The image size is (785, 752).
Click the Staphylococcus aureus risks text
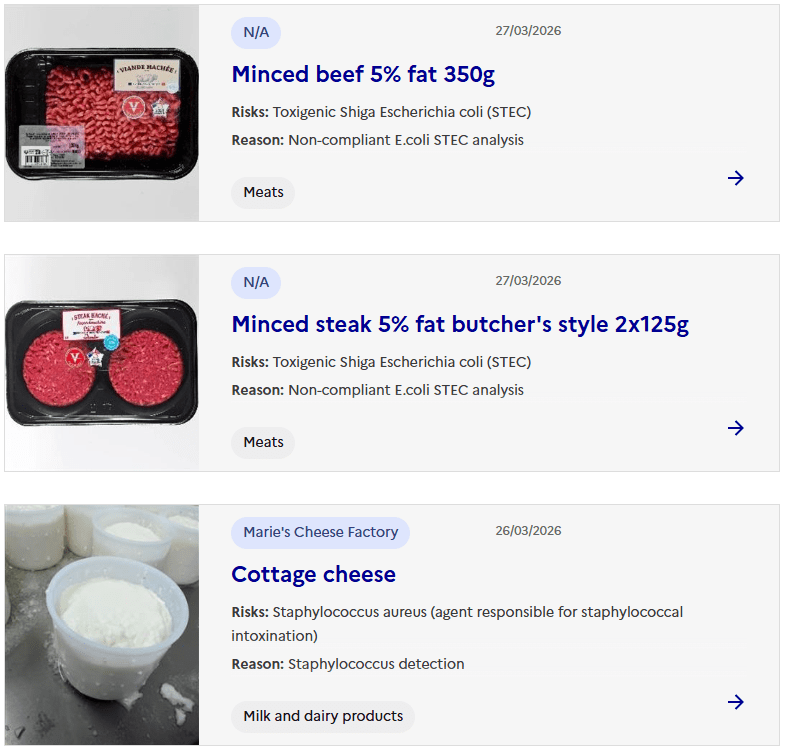[457, 623]
